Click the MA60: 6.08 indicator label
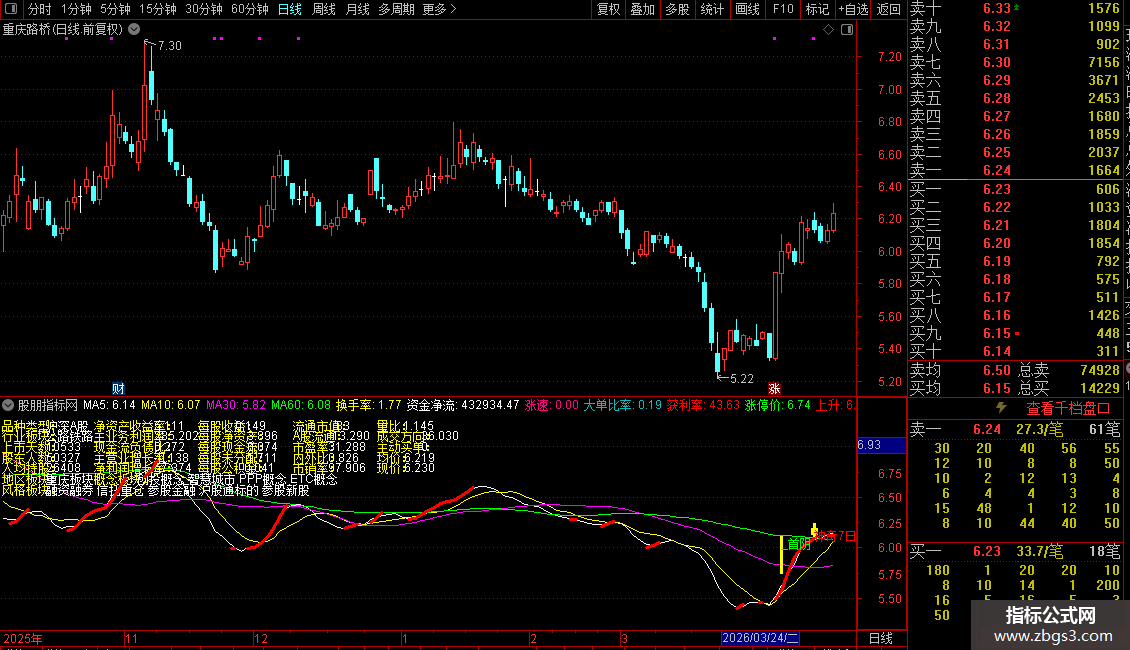The image size is (1130, 650). tap(301, 405)
